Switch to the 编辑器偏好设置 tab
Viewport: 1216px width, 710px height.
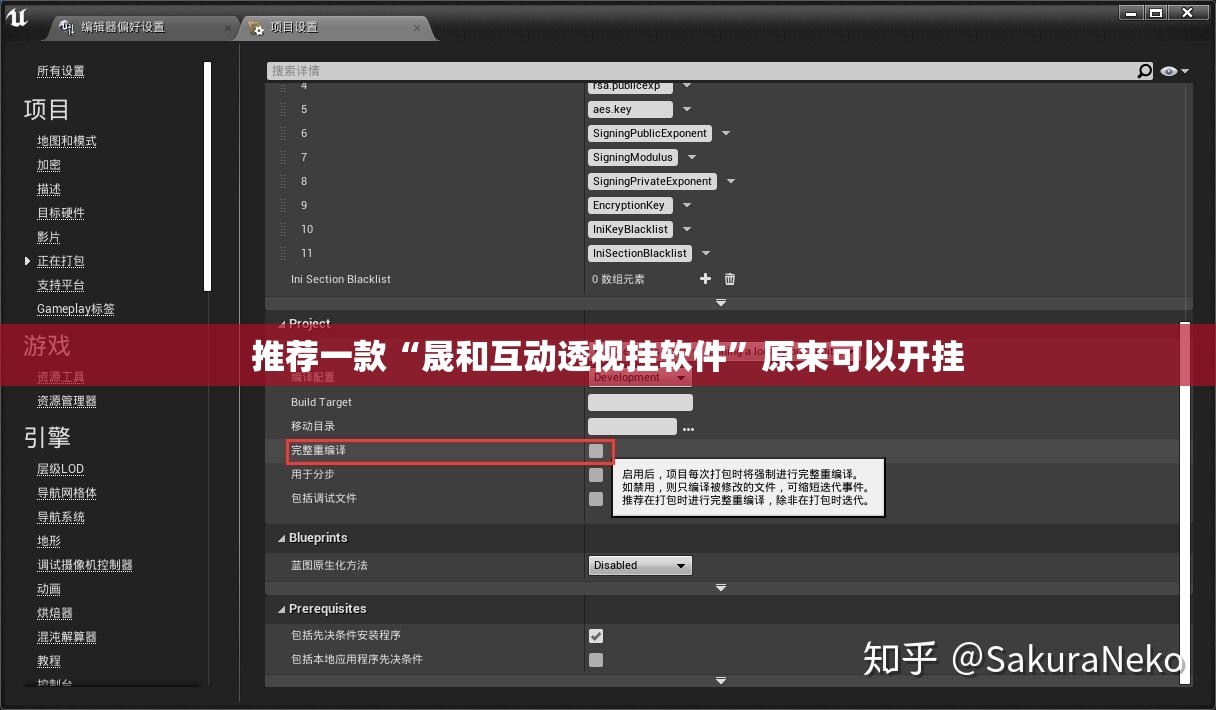(122, 27)
